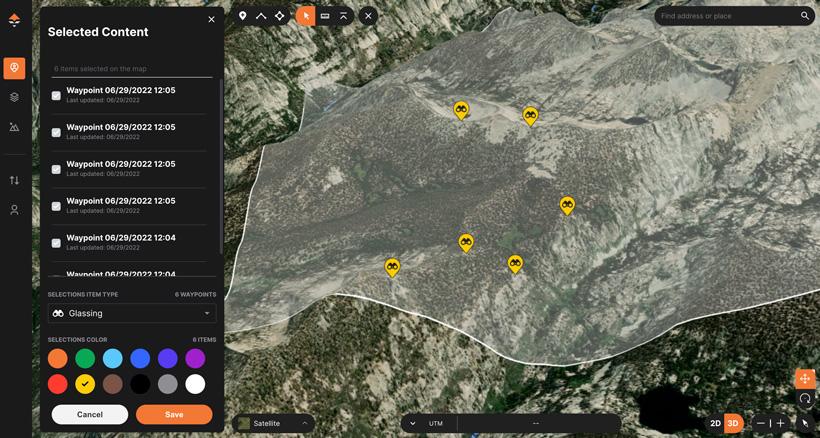Expand the UTM coordinate format chevron
Viewport: 820px width, 438px height.
tap(413, 423)
